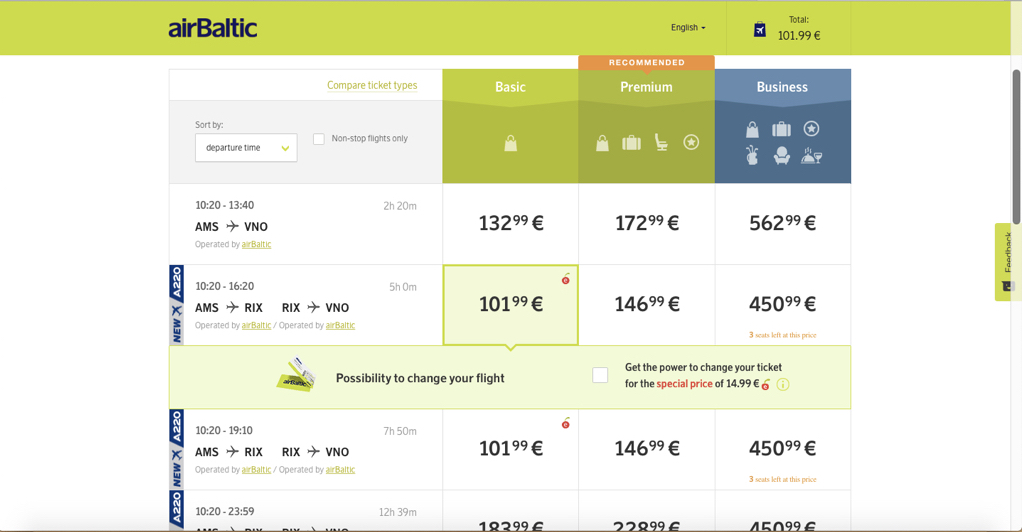Click the Business armchair seat icon
1022x532 pixels.
coord(781,155)
